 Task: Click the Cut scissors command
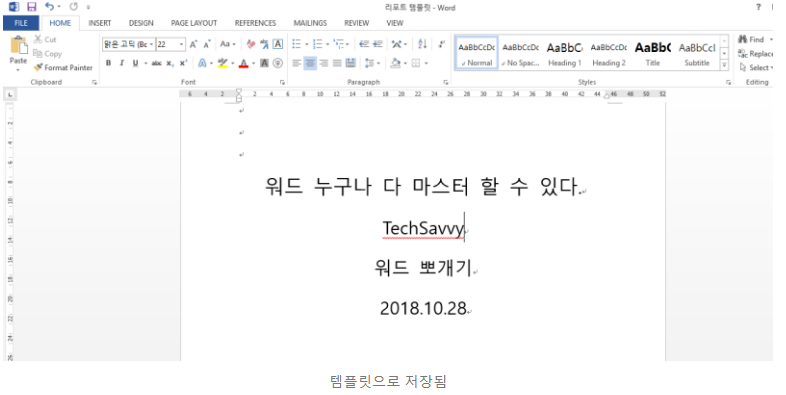[x=45, y=39]
